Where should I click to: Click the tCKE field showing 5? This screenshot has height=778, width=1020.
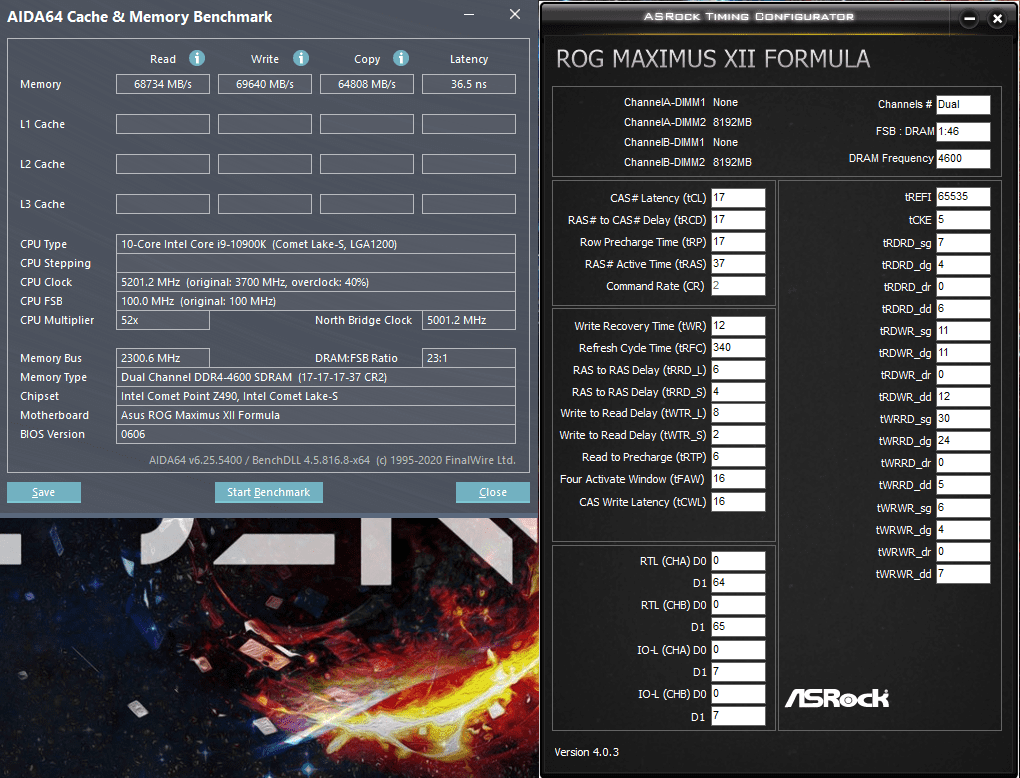pyautogui.click(x=963, y=220)
